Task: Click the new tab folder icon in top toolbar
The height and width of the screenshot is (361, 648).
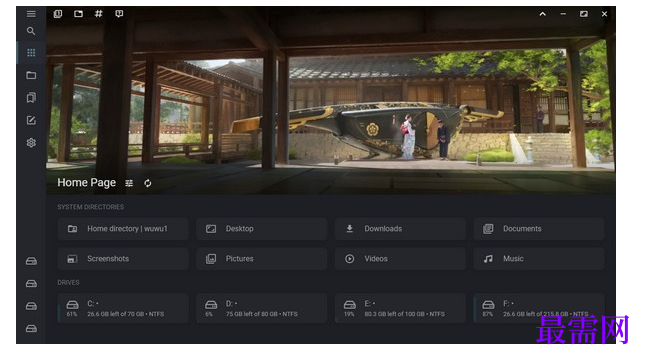Action: (x=78, y=14)
